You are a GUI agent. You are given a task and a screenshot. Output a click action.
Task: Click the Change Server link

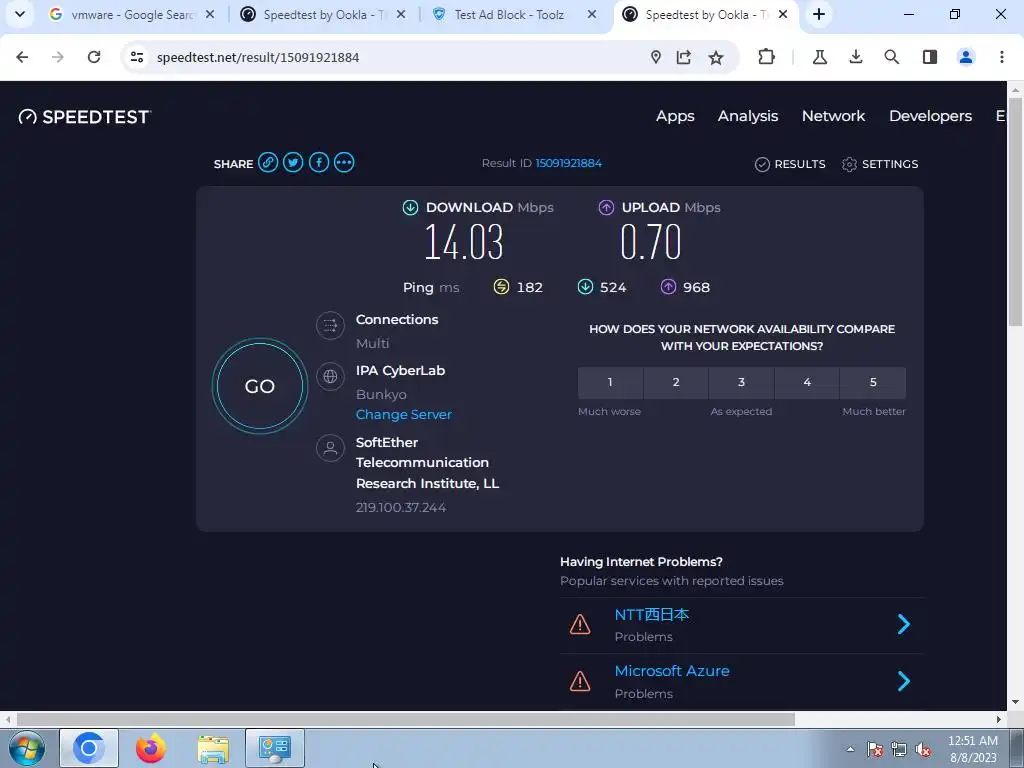pyautogui.click(x=404, y=415)
